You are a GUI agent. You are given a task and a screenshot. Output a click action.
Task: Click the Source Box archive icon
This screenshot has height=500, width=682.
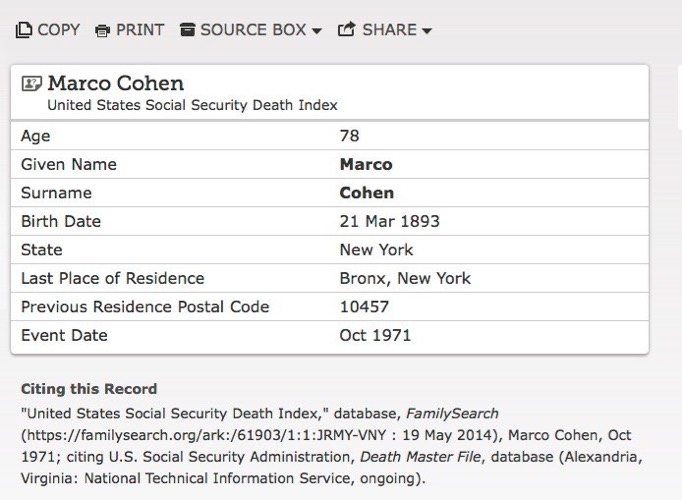187,30
